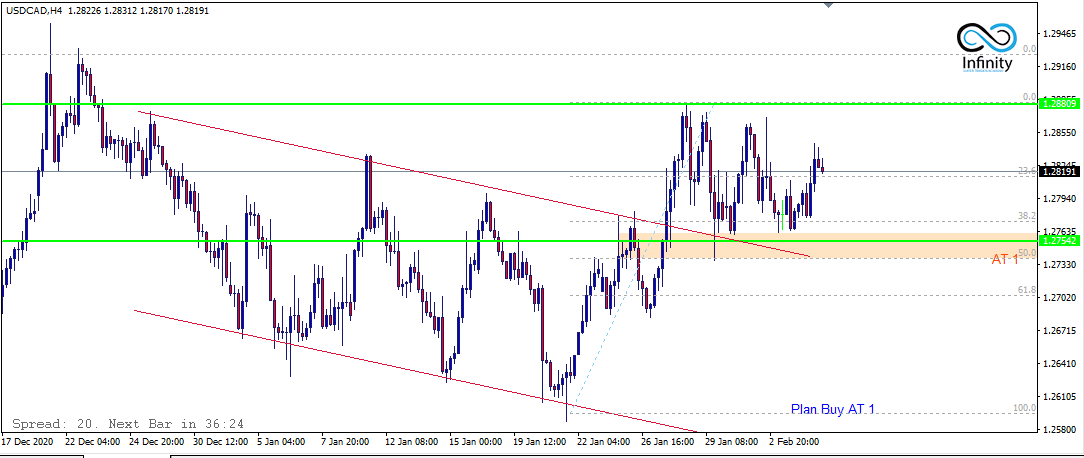Click the current price label 1.28191
Viewport: 1084px width, 458px height.
pos(1059,172)
